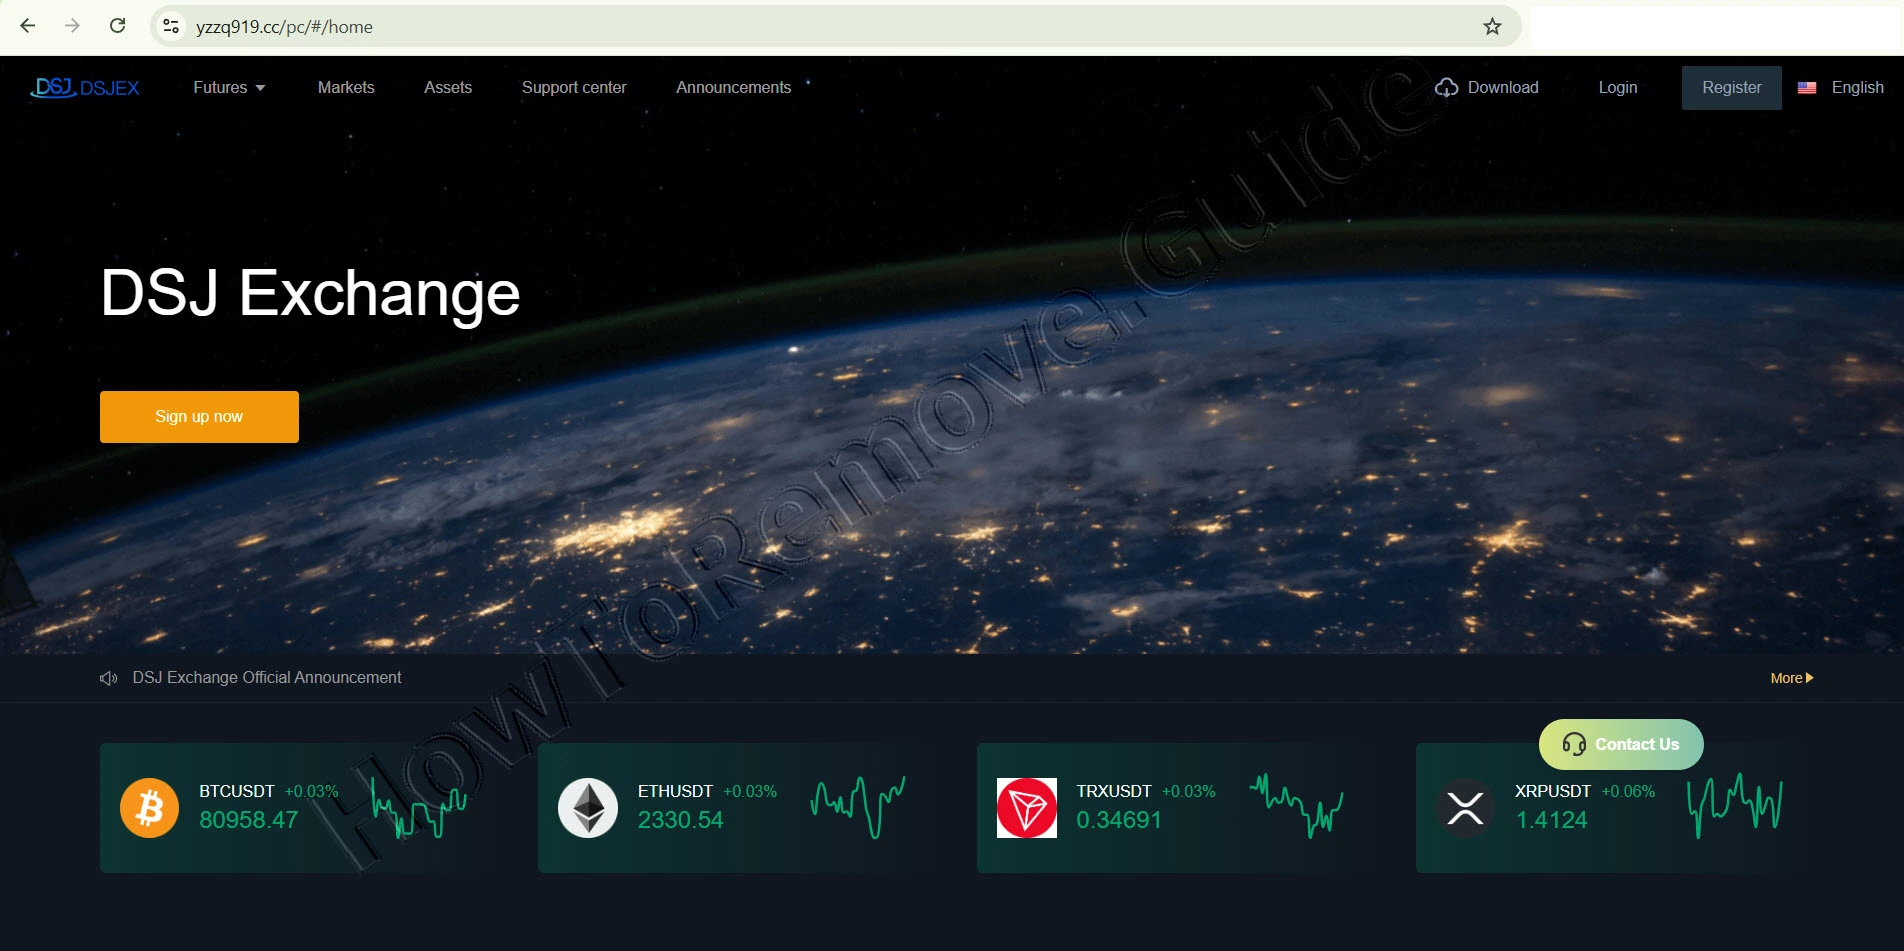Click the BTCUSDT sparkline chart
Viewport: 1904px width, 951px height.
click(419, 808)
